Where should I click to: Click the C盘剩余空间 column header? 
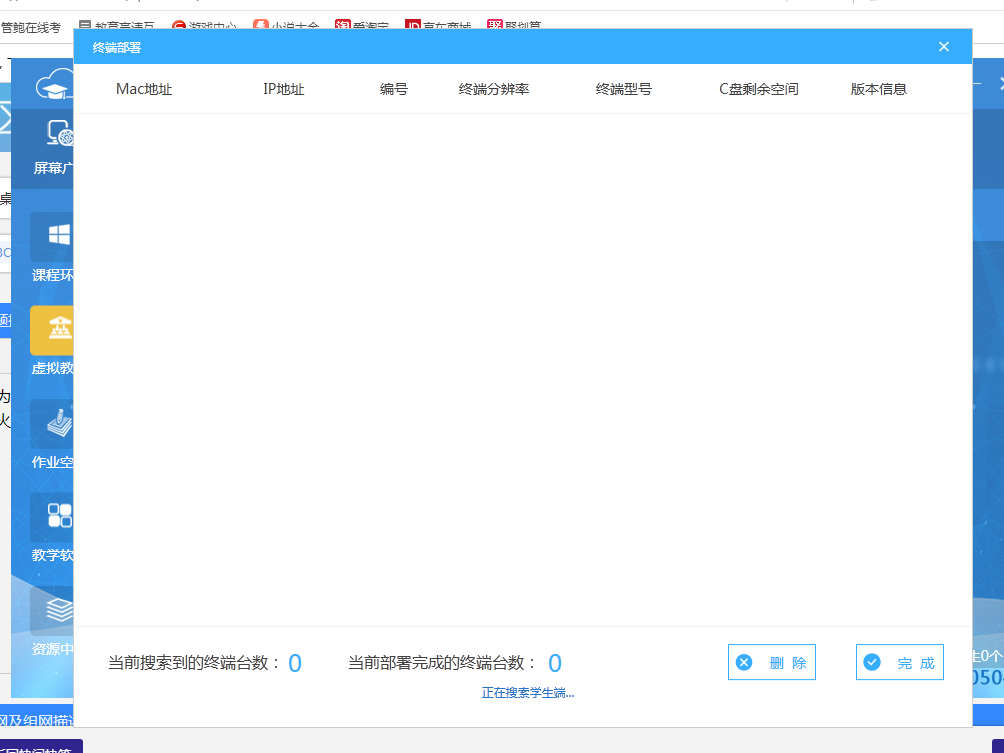tap(759, 89)
